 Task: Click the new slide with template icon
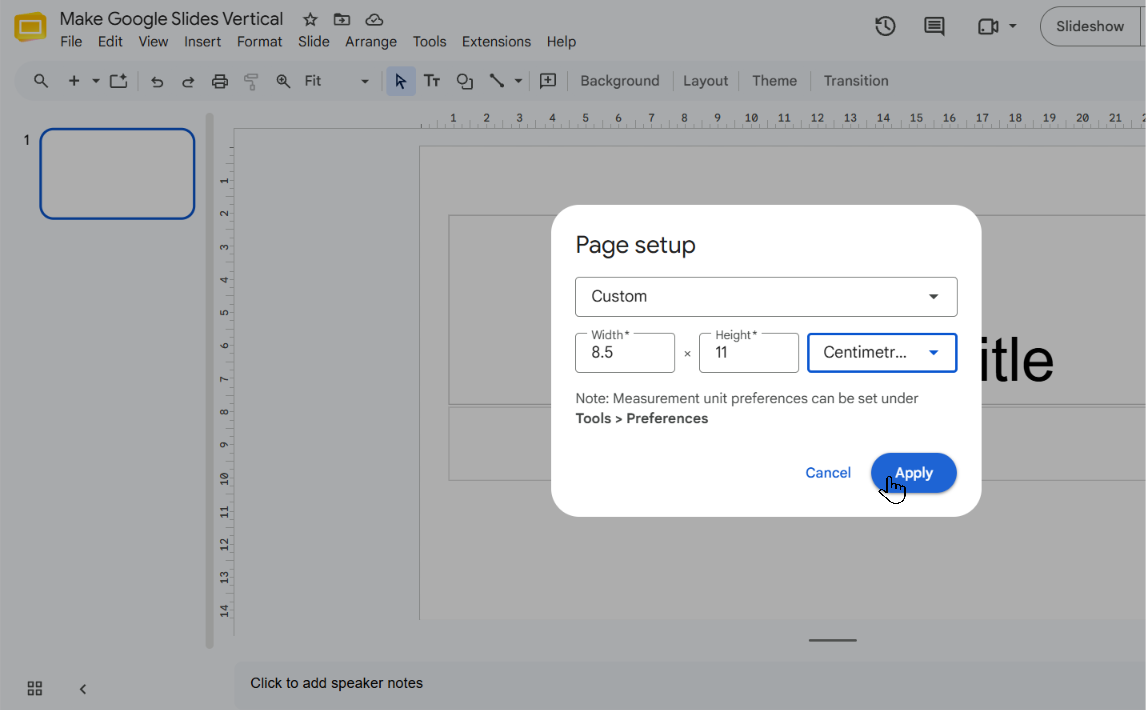(118, 81)
